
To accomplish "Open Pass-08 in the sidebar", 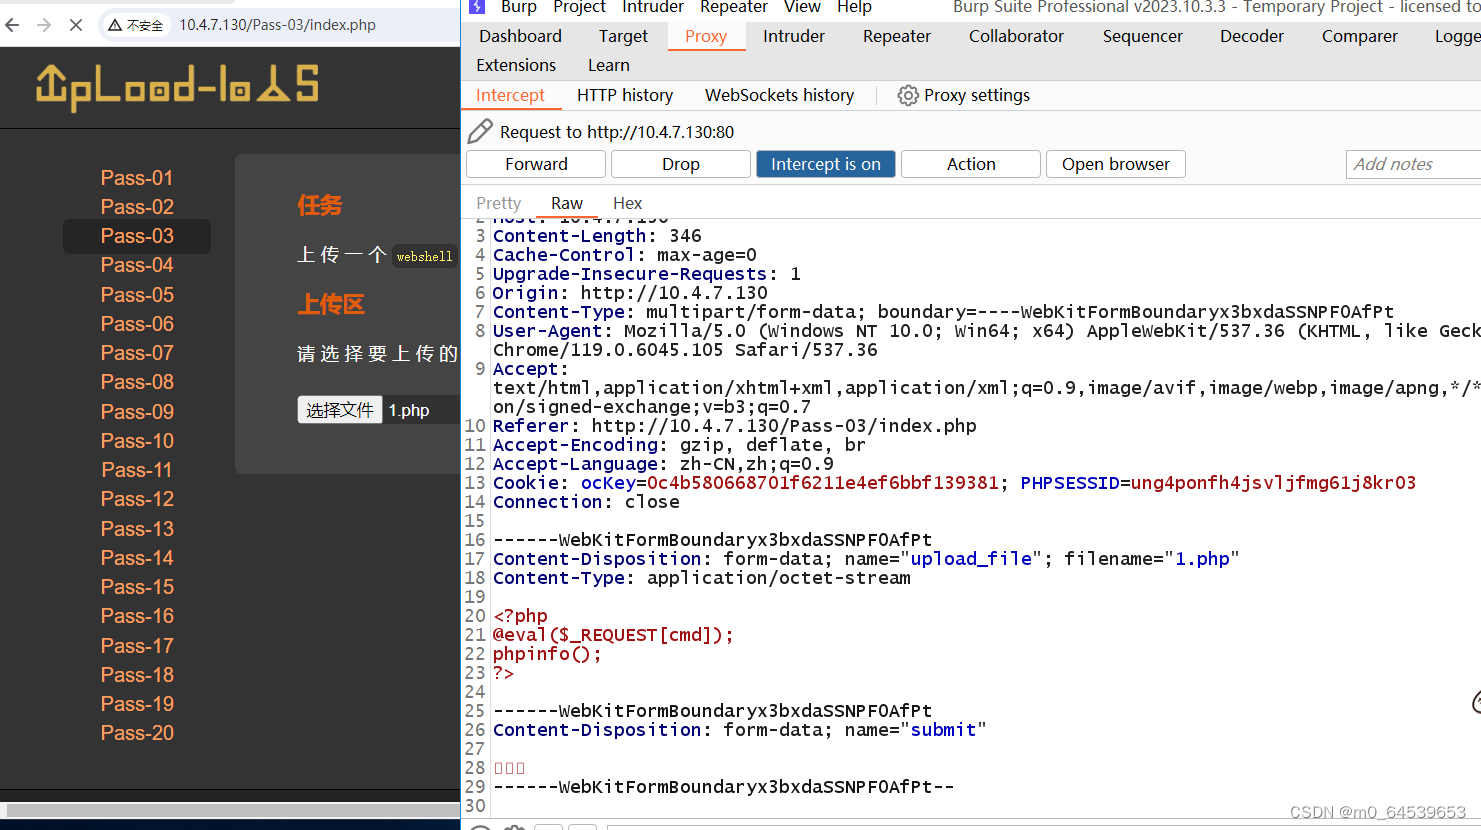I will (x=137, y=382).
